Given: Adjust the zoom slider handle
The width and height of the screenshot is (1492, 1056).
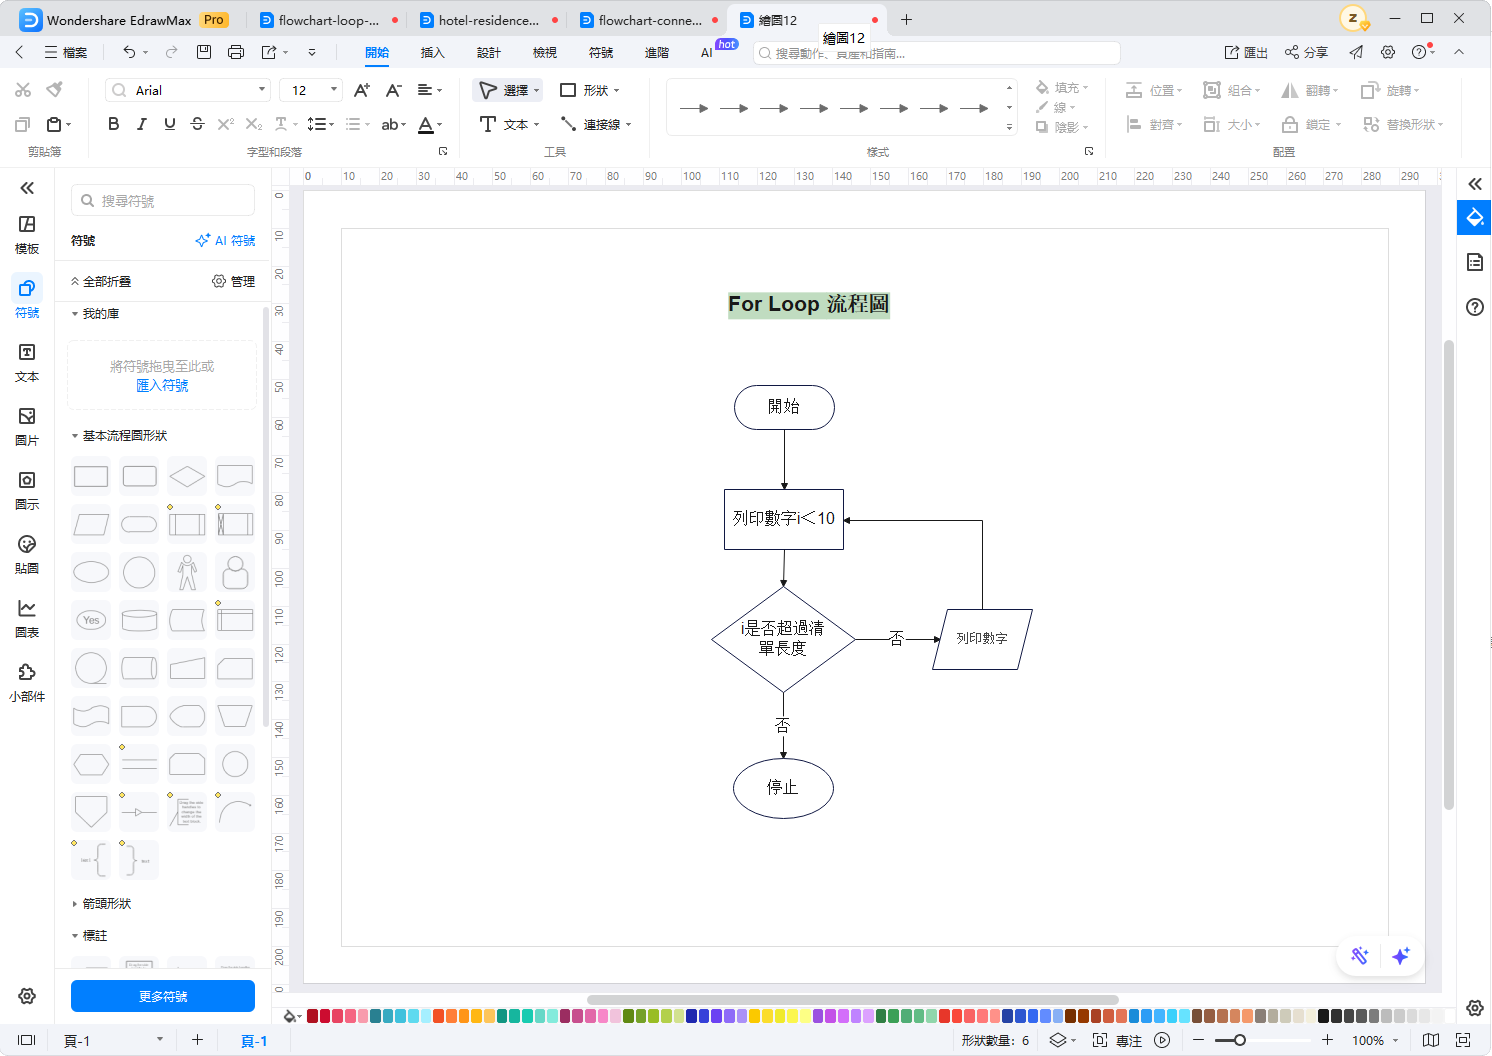Looking at the screenshot, I should coord(1240,1040).
